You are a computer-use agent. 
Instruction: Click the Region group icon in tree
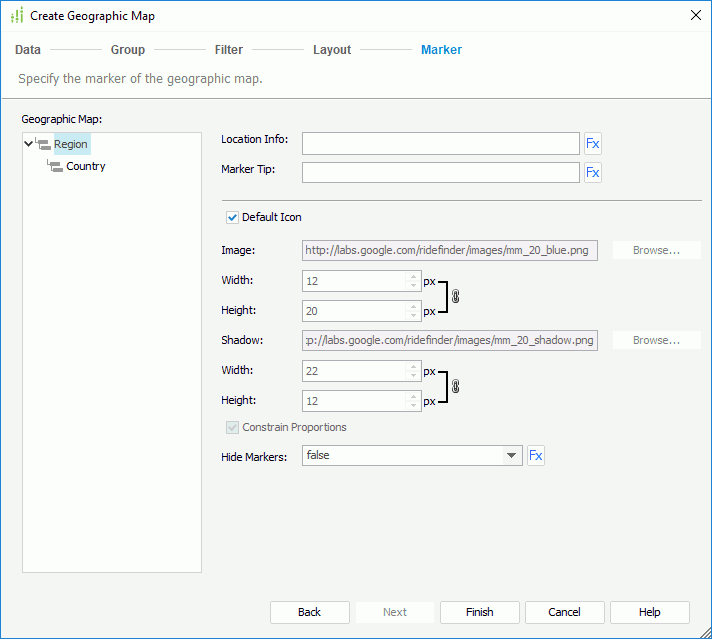click(43, 144)
